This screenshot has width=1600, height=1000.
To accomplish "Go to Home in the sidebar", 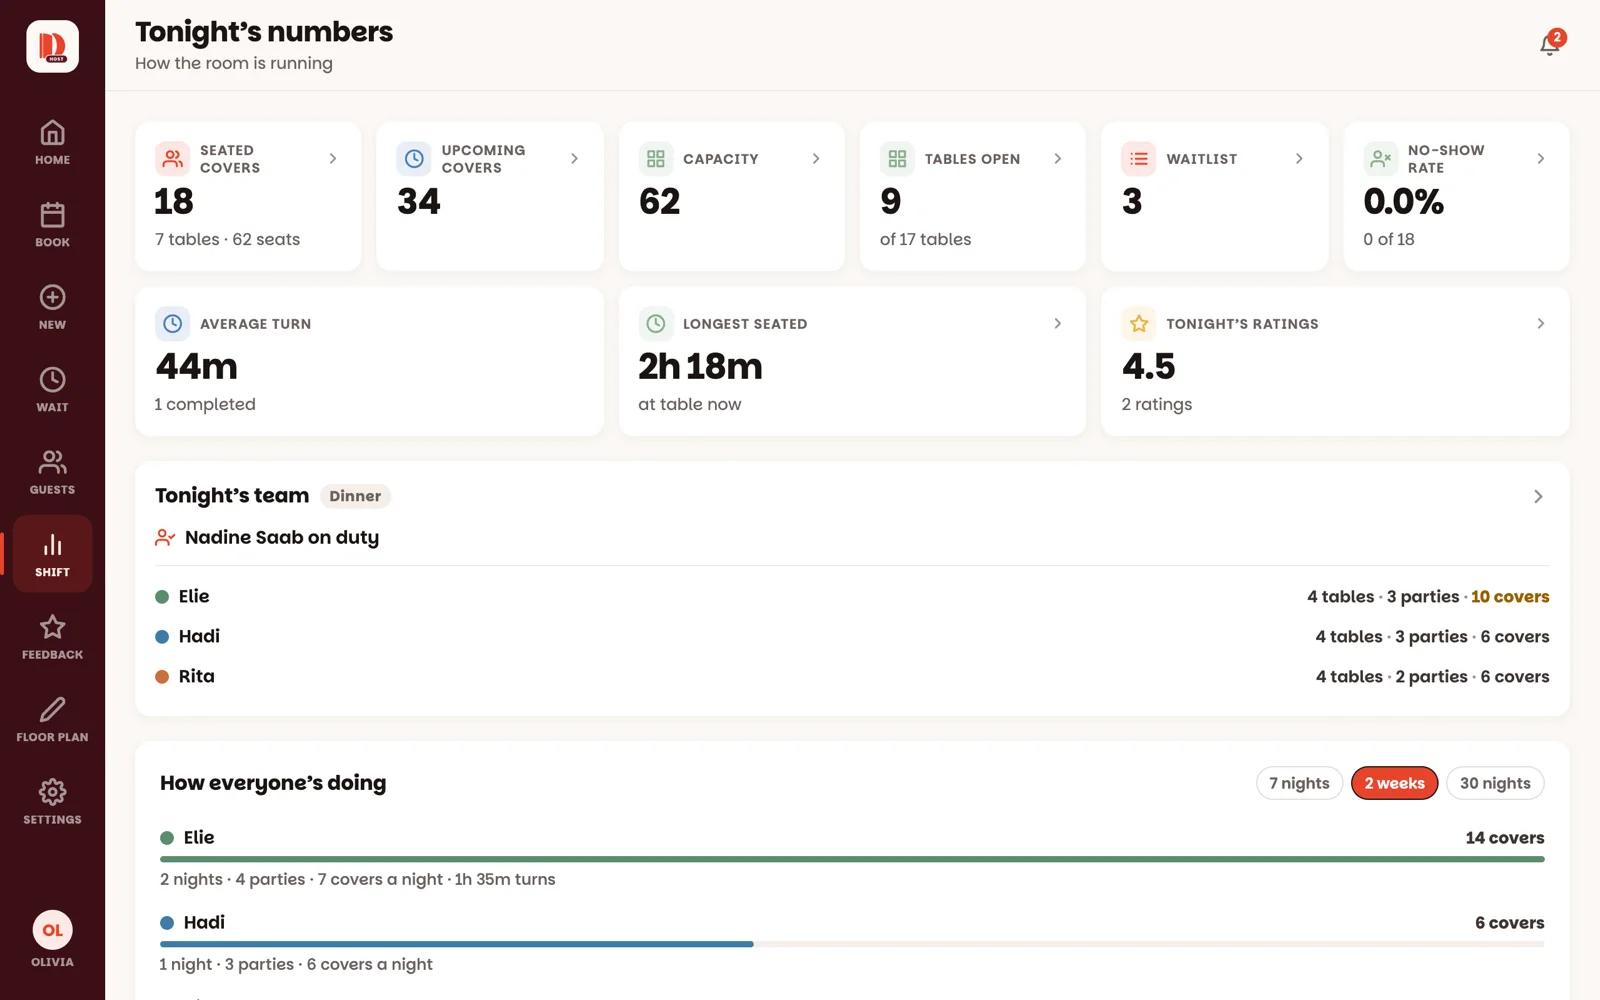I will (x=52, y=142).
